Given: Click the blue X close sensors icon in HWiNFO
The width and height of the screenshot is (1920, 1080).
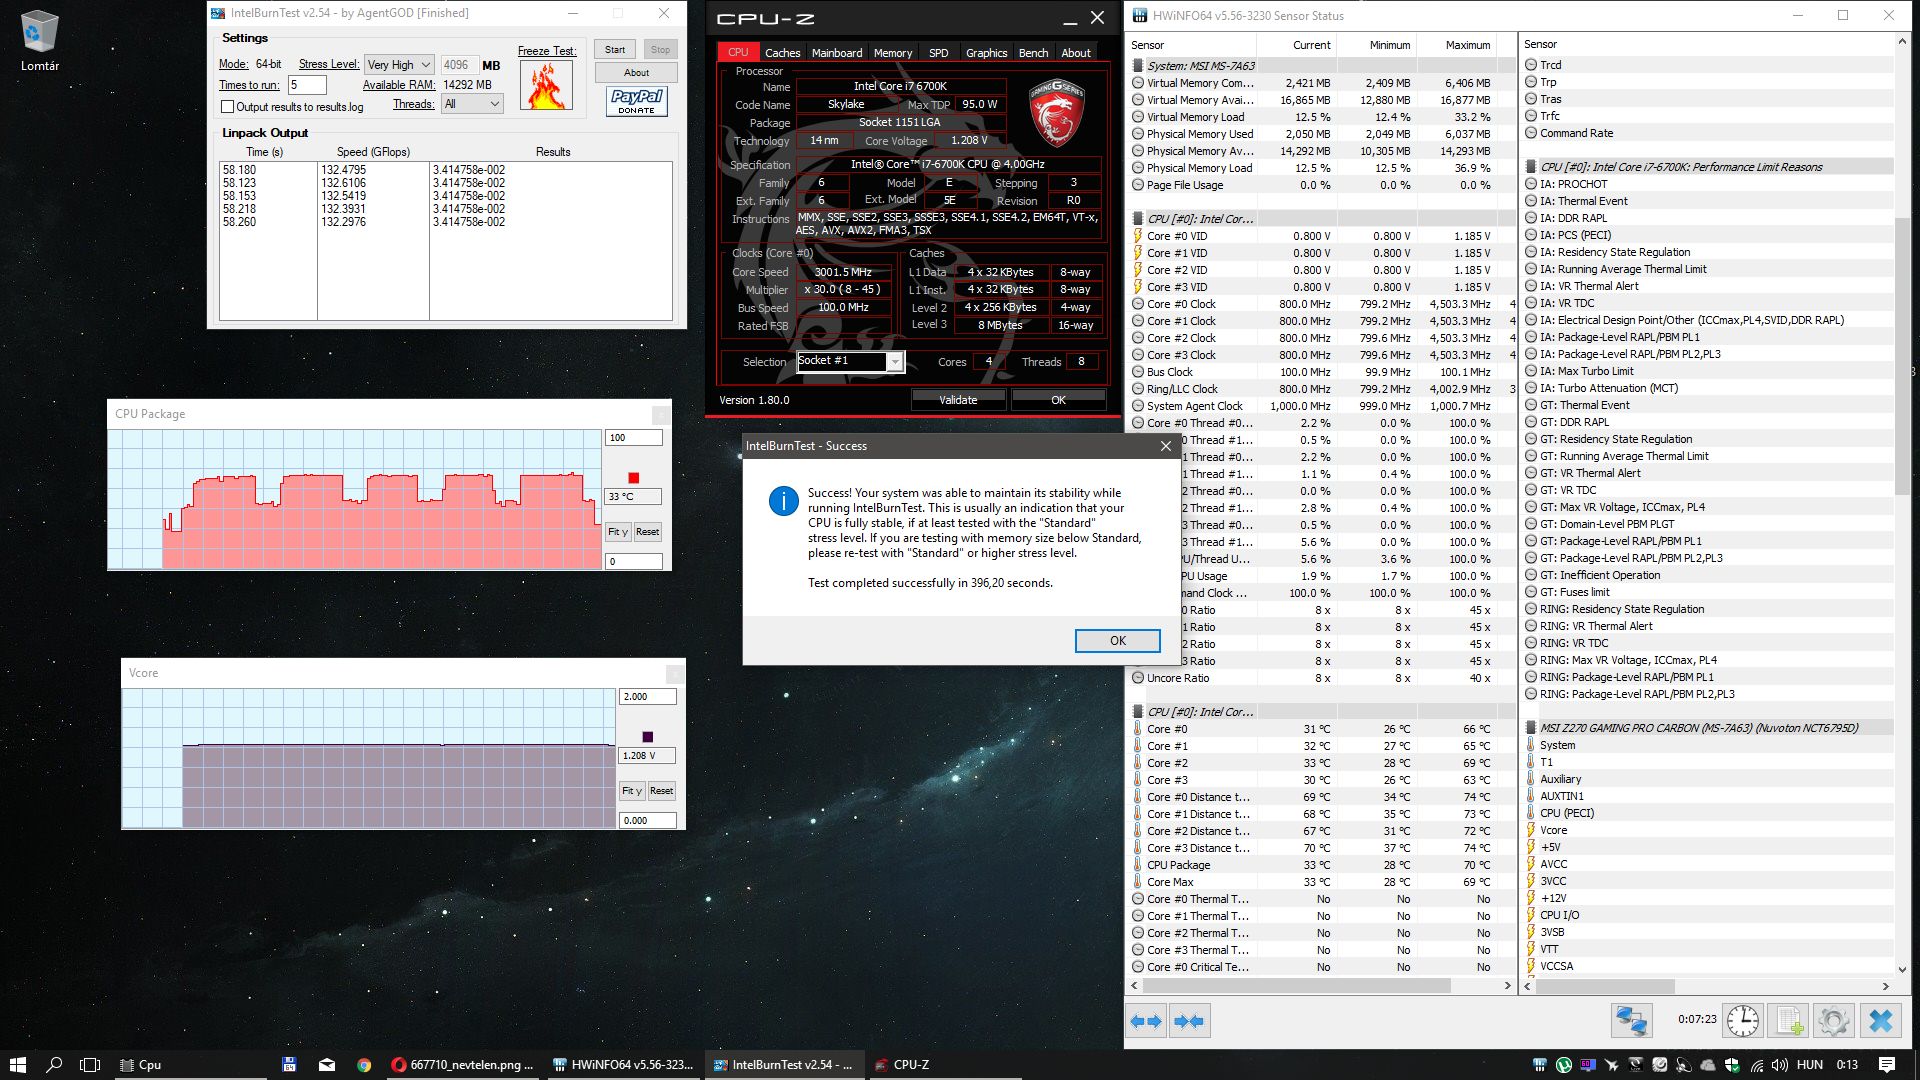Looking at the screenshot, I should pyautogui.click(x=1880, y=1021).
